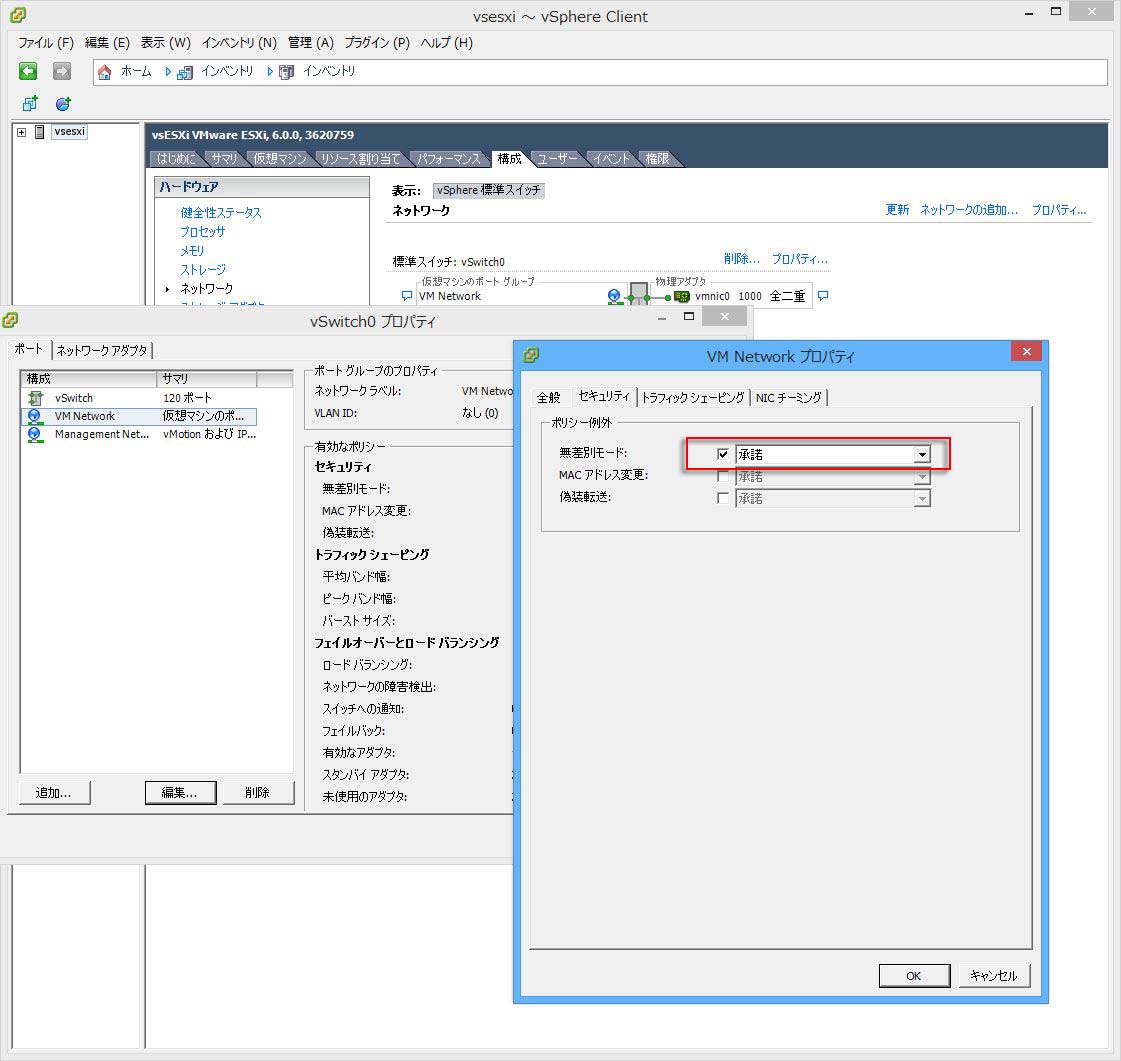Open the ヘルプ (H) menu
The image size is (1121, 1061).
[447, 43]
